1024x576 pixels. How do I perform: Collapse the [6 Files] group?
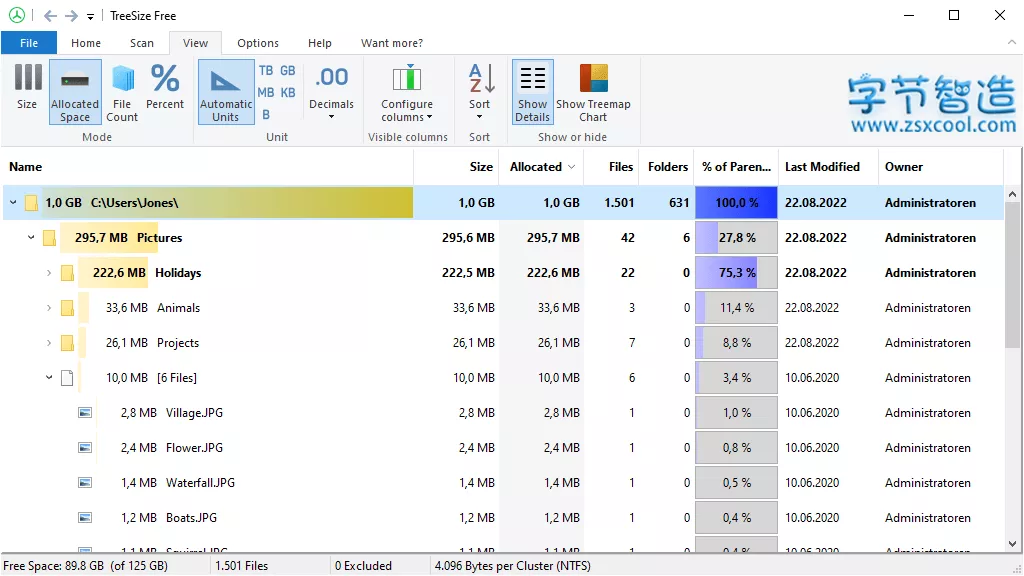coord(49,377)
